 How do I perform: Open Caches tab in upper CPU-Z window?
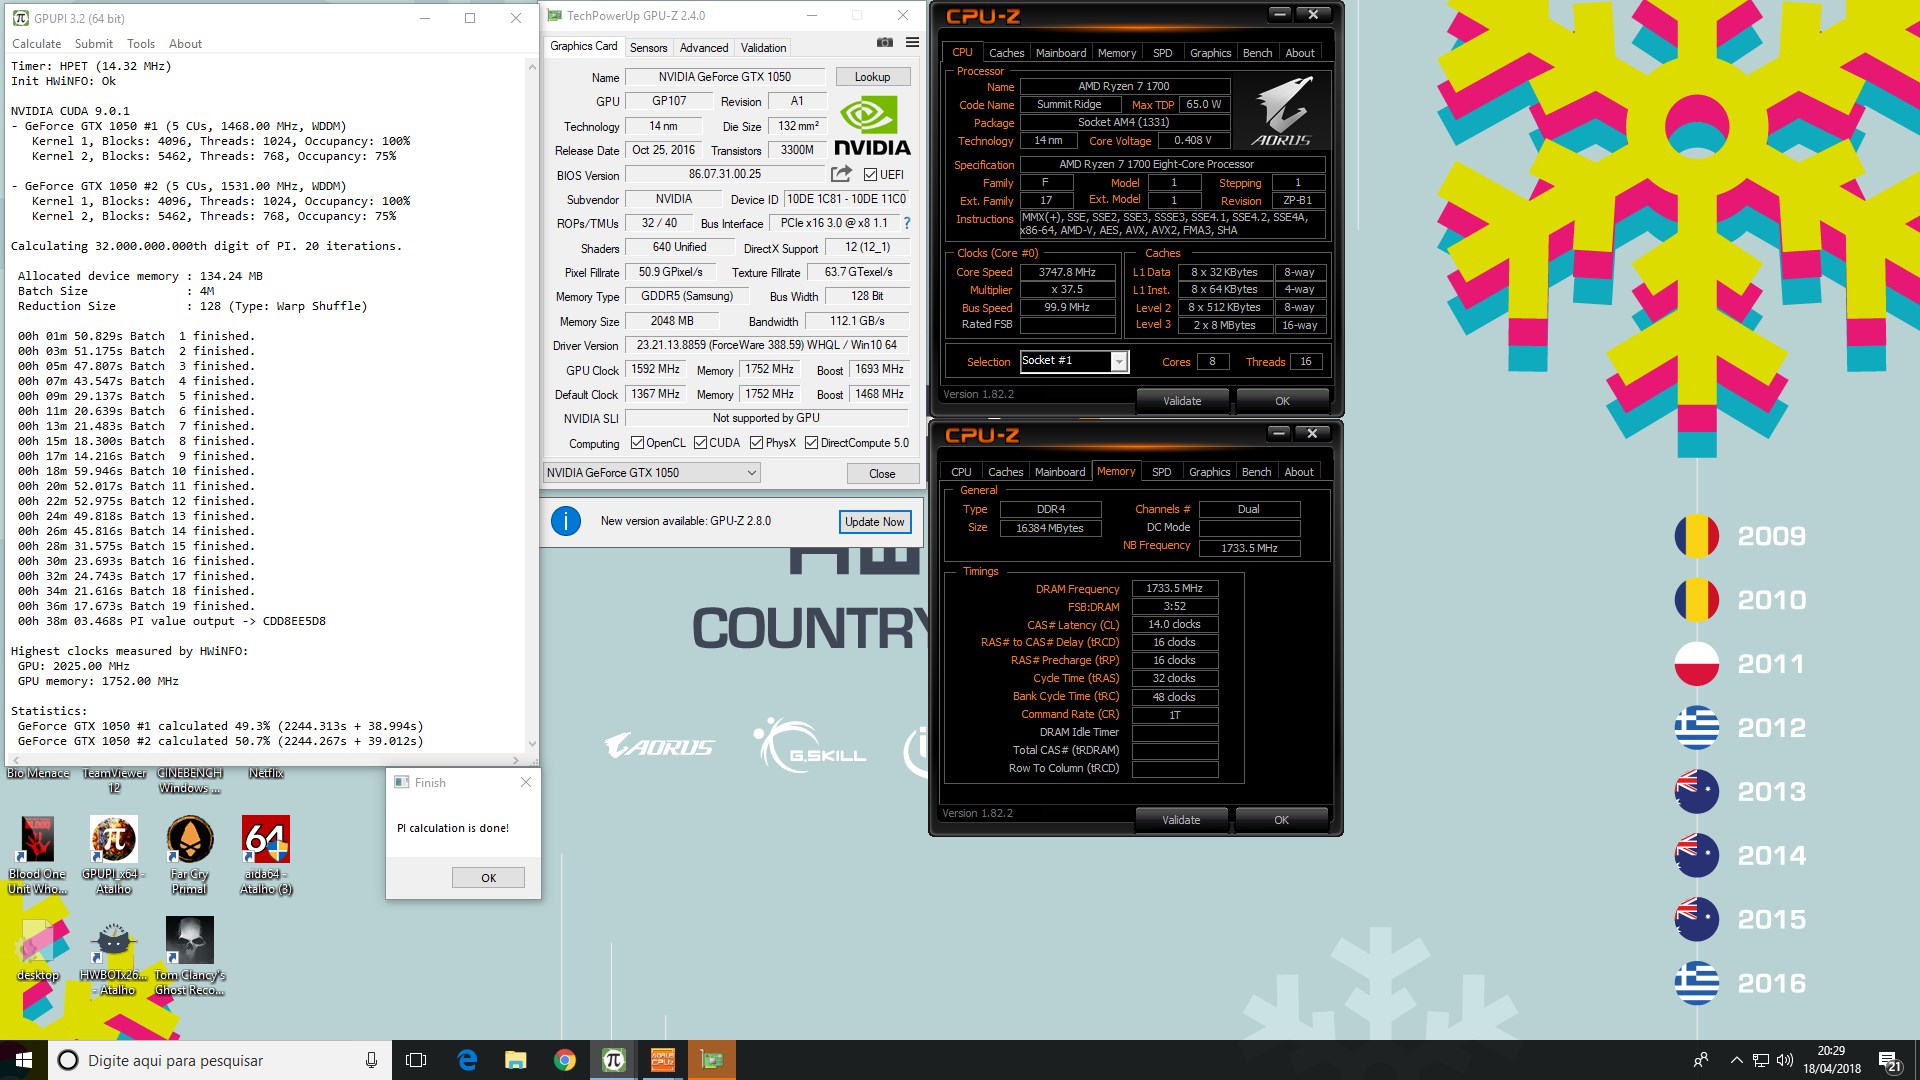1006,53
